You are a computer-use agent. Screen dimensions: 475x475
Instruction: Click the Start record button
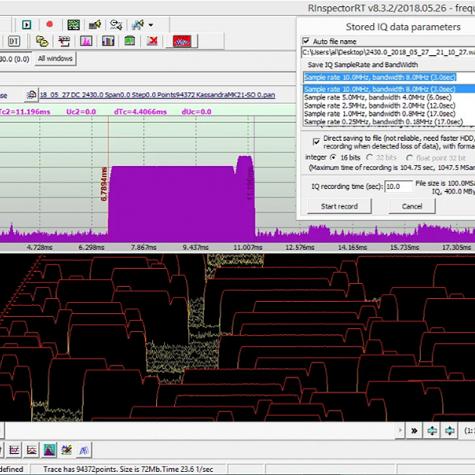(339, 206)
